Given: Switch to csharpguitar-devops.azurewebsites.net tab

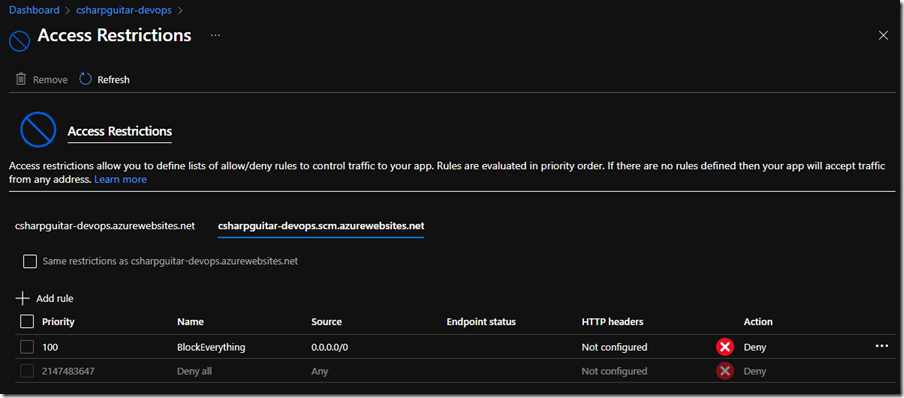Looking at the screenshot, I should pos(105,226).
